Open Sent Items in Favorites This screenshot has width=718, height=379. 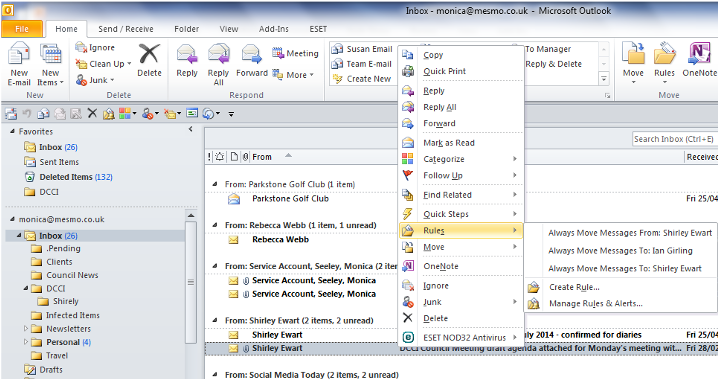tap(51, 162)
